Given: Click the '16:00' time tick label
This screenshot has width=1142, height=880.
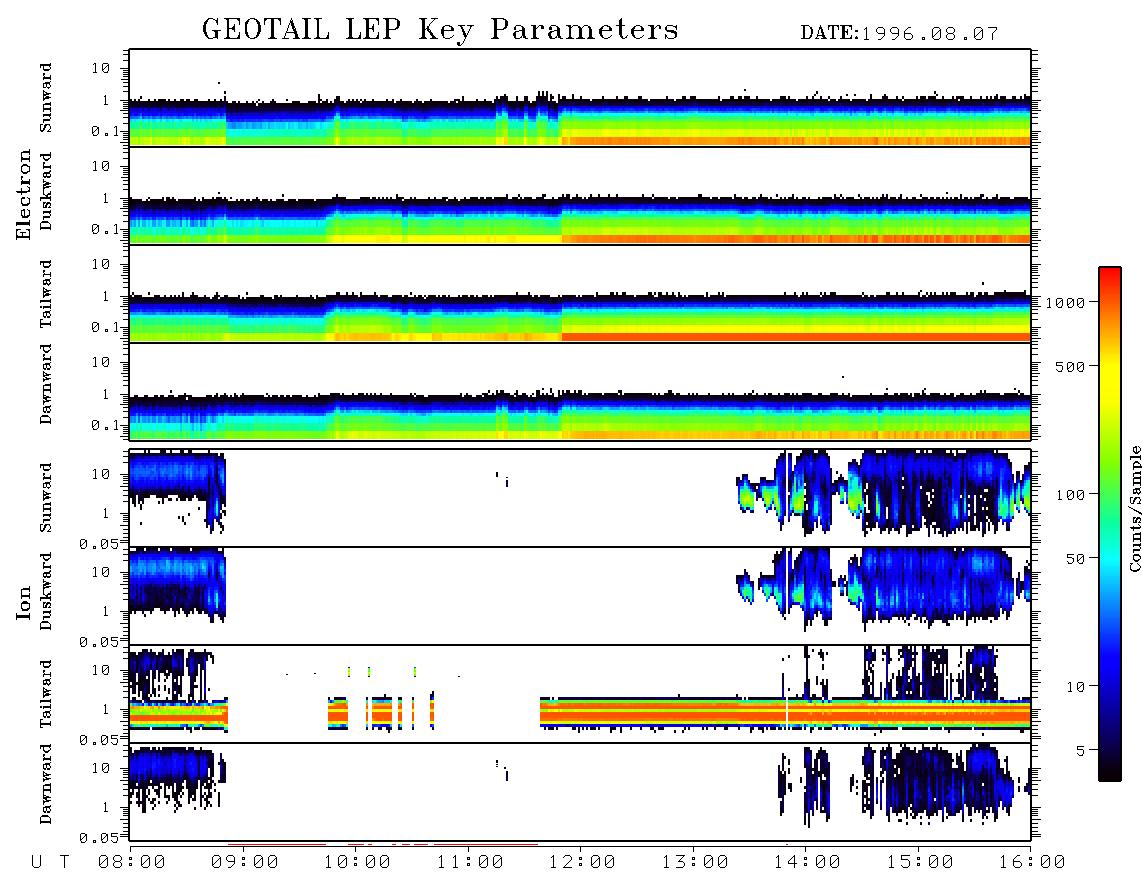Looking at the screenshot, I should [1032, 862].
